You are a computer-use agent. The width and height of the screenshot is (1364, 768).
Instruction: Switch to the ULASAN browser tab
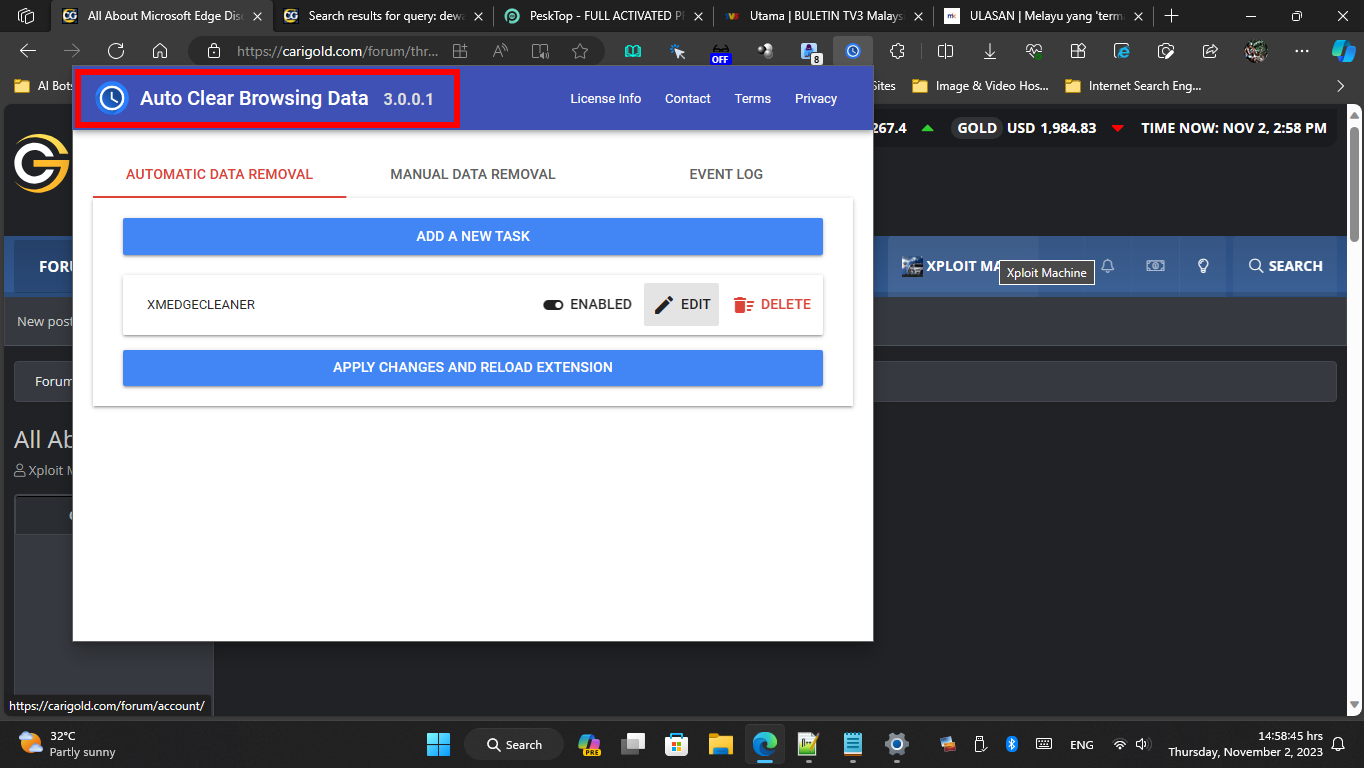[1042, 16]
